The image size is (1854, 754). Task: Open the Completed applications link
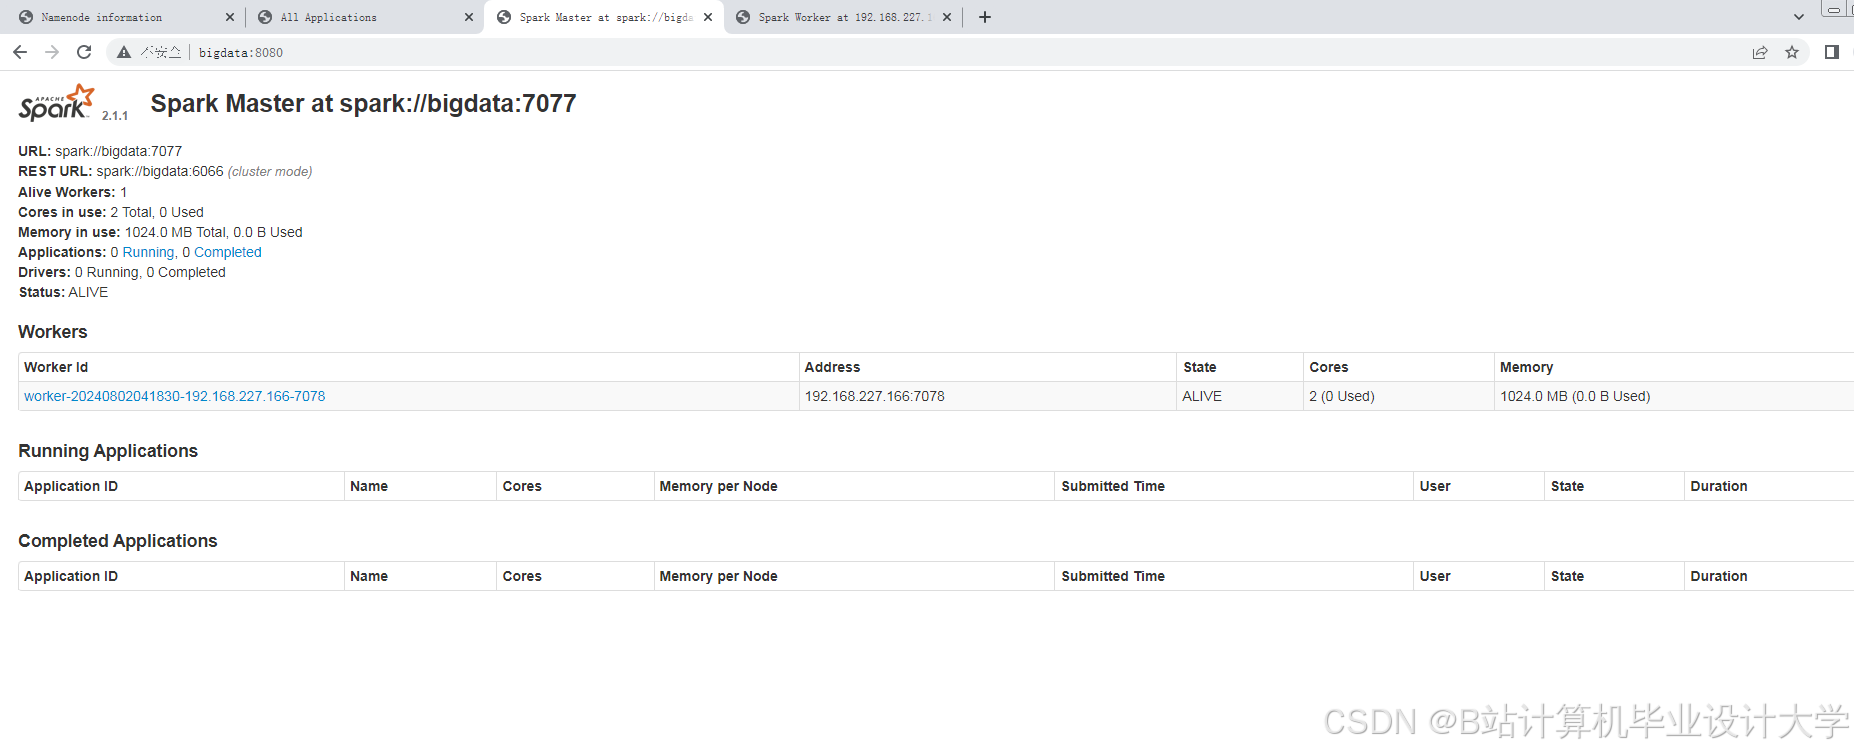click(x=228, y=252)
